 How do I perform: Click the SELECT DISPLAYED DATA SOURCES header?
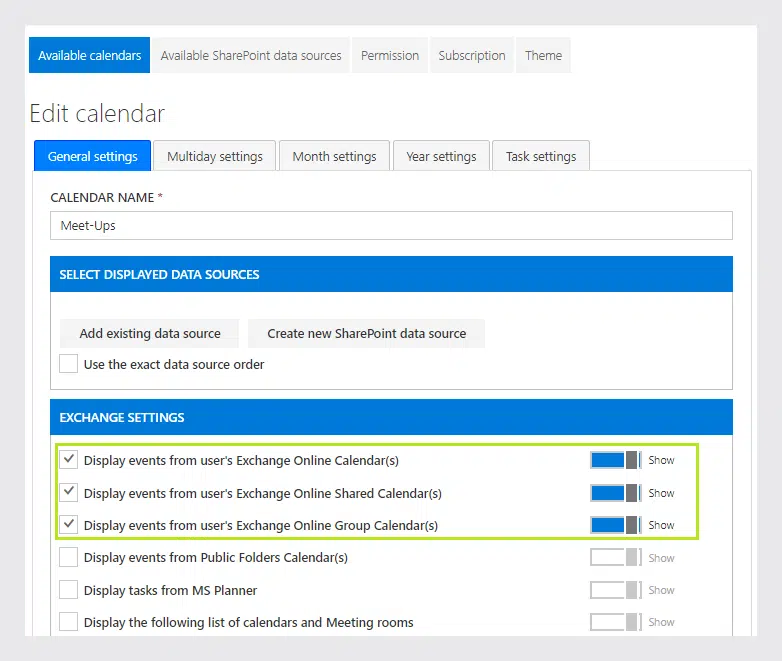pos(391,274)
